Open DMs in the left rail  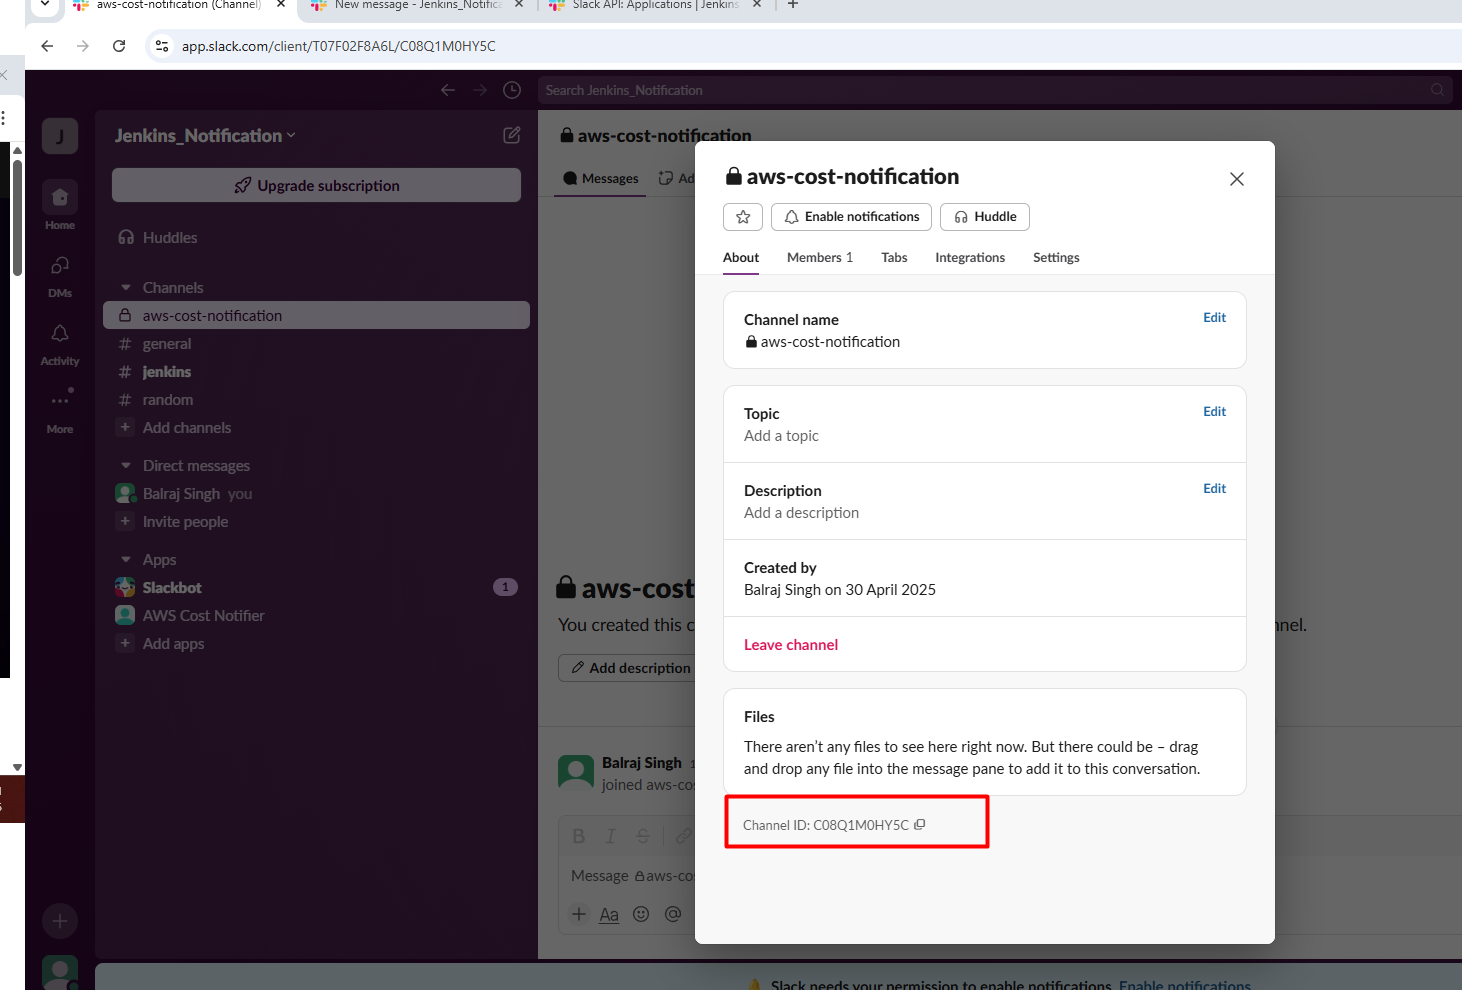[x=60, y=275]
